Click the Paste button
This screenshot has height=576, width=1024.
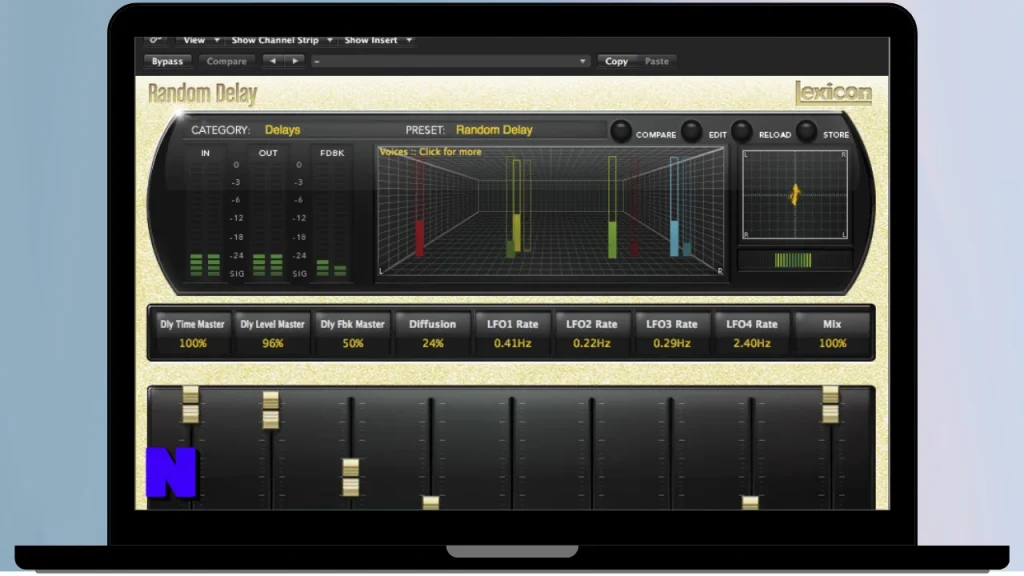pos(656,61)
